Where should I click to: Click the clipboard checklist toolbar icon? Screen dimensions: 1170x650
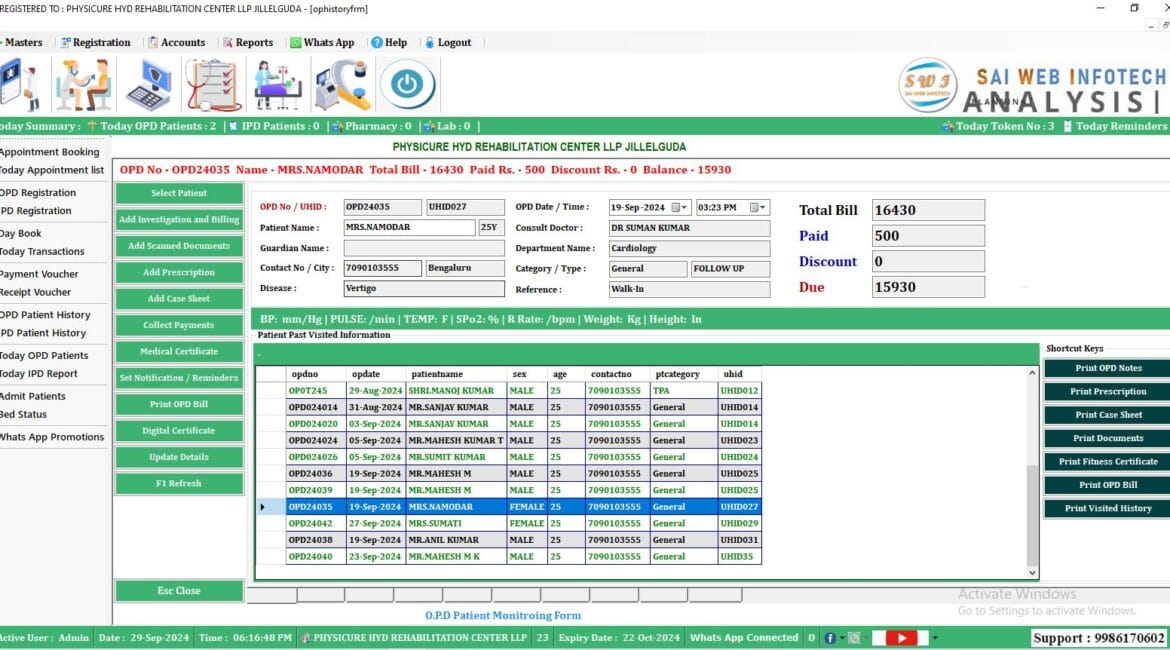210,85
